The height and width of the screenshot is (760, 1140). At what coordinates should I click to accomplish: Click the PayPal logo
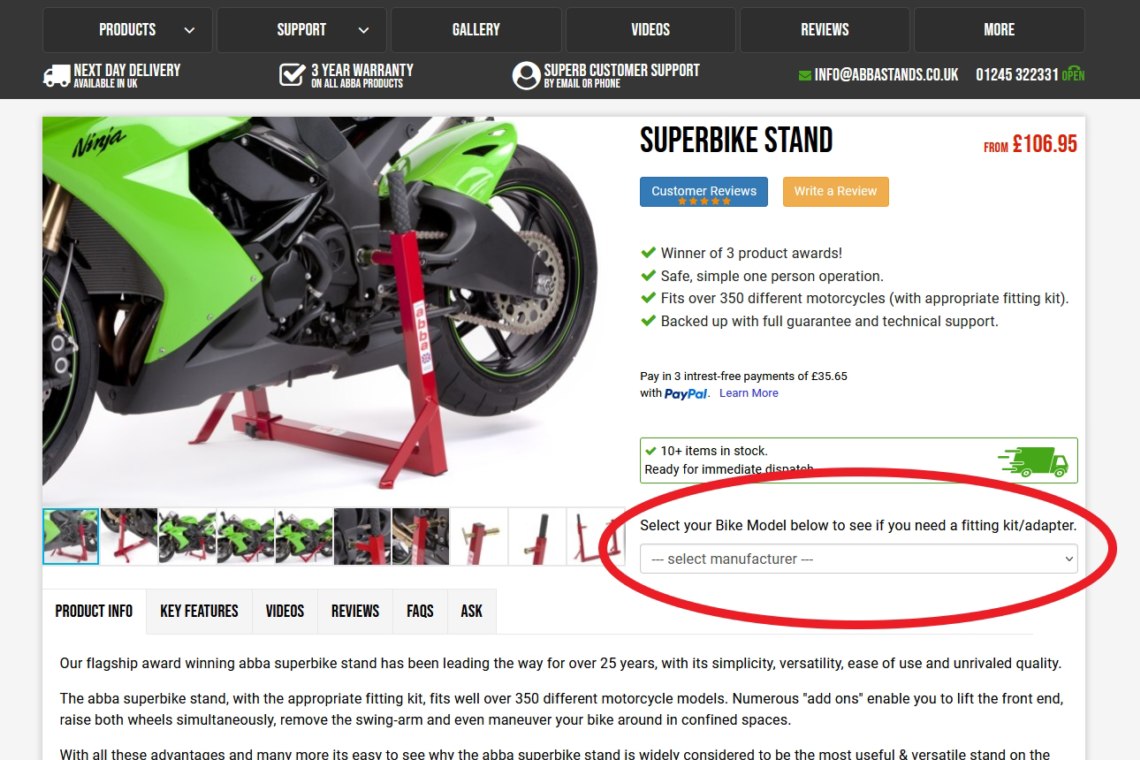686,393
